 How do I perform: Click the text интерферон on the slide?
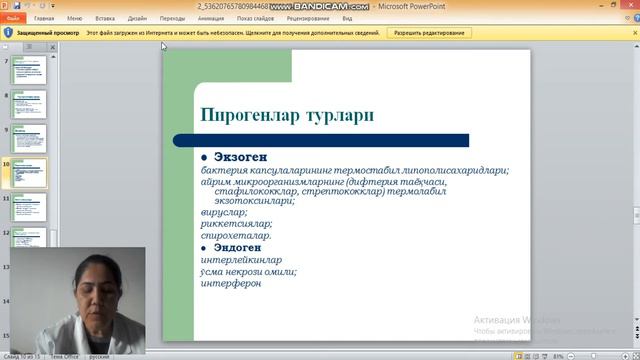tap(231, 283)
